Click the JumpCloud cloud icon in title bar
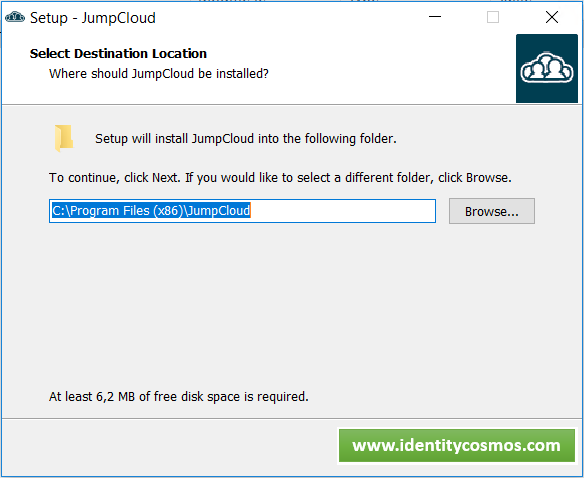Image resolution: width=584 pixels, height=478 pixels. click(x=15, y=17)
